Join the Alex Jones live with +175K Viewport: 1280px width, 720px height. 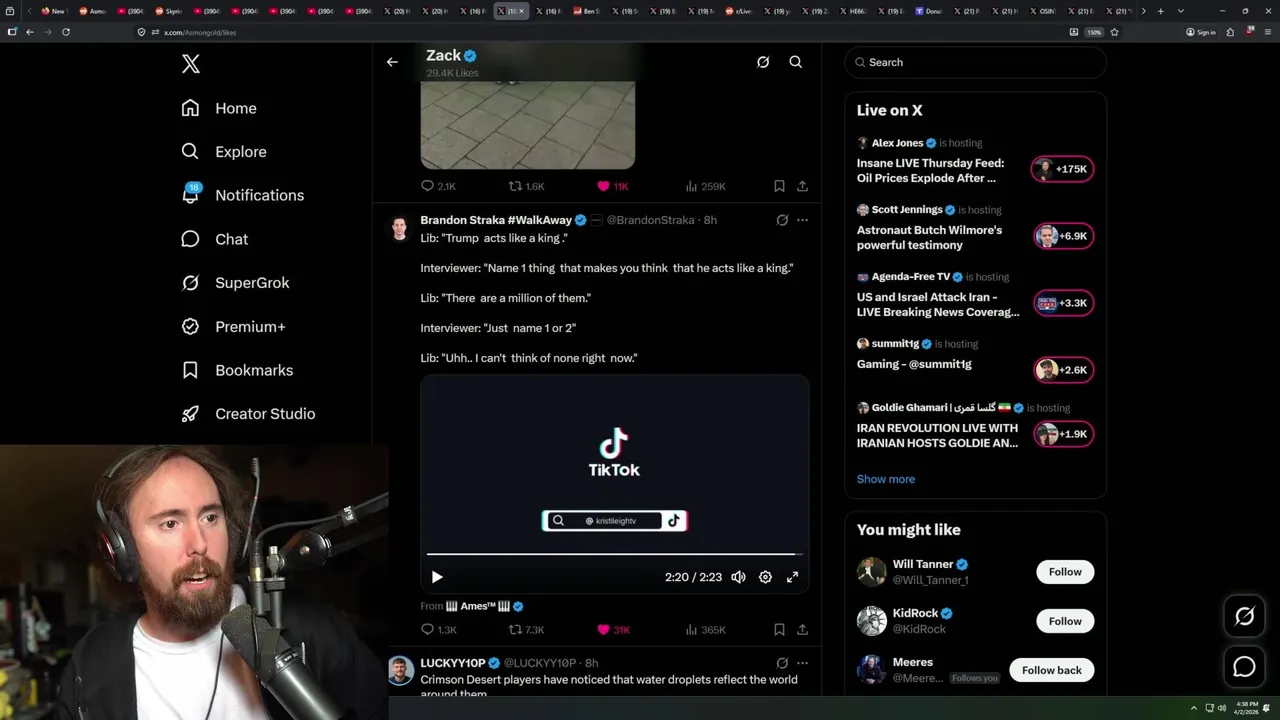(1062, 169)
